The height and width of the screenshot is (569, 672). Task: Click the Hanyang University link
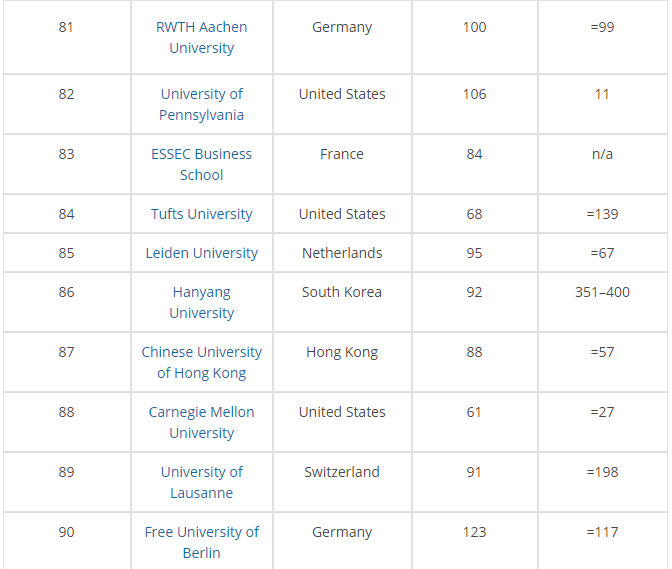click(x=201, y=302)
